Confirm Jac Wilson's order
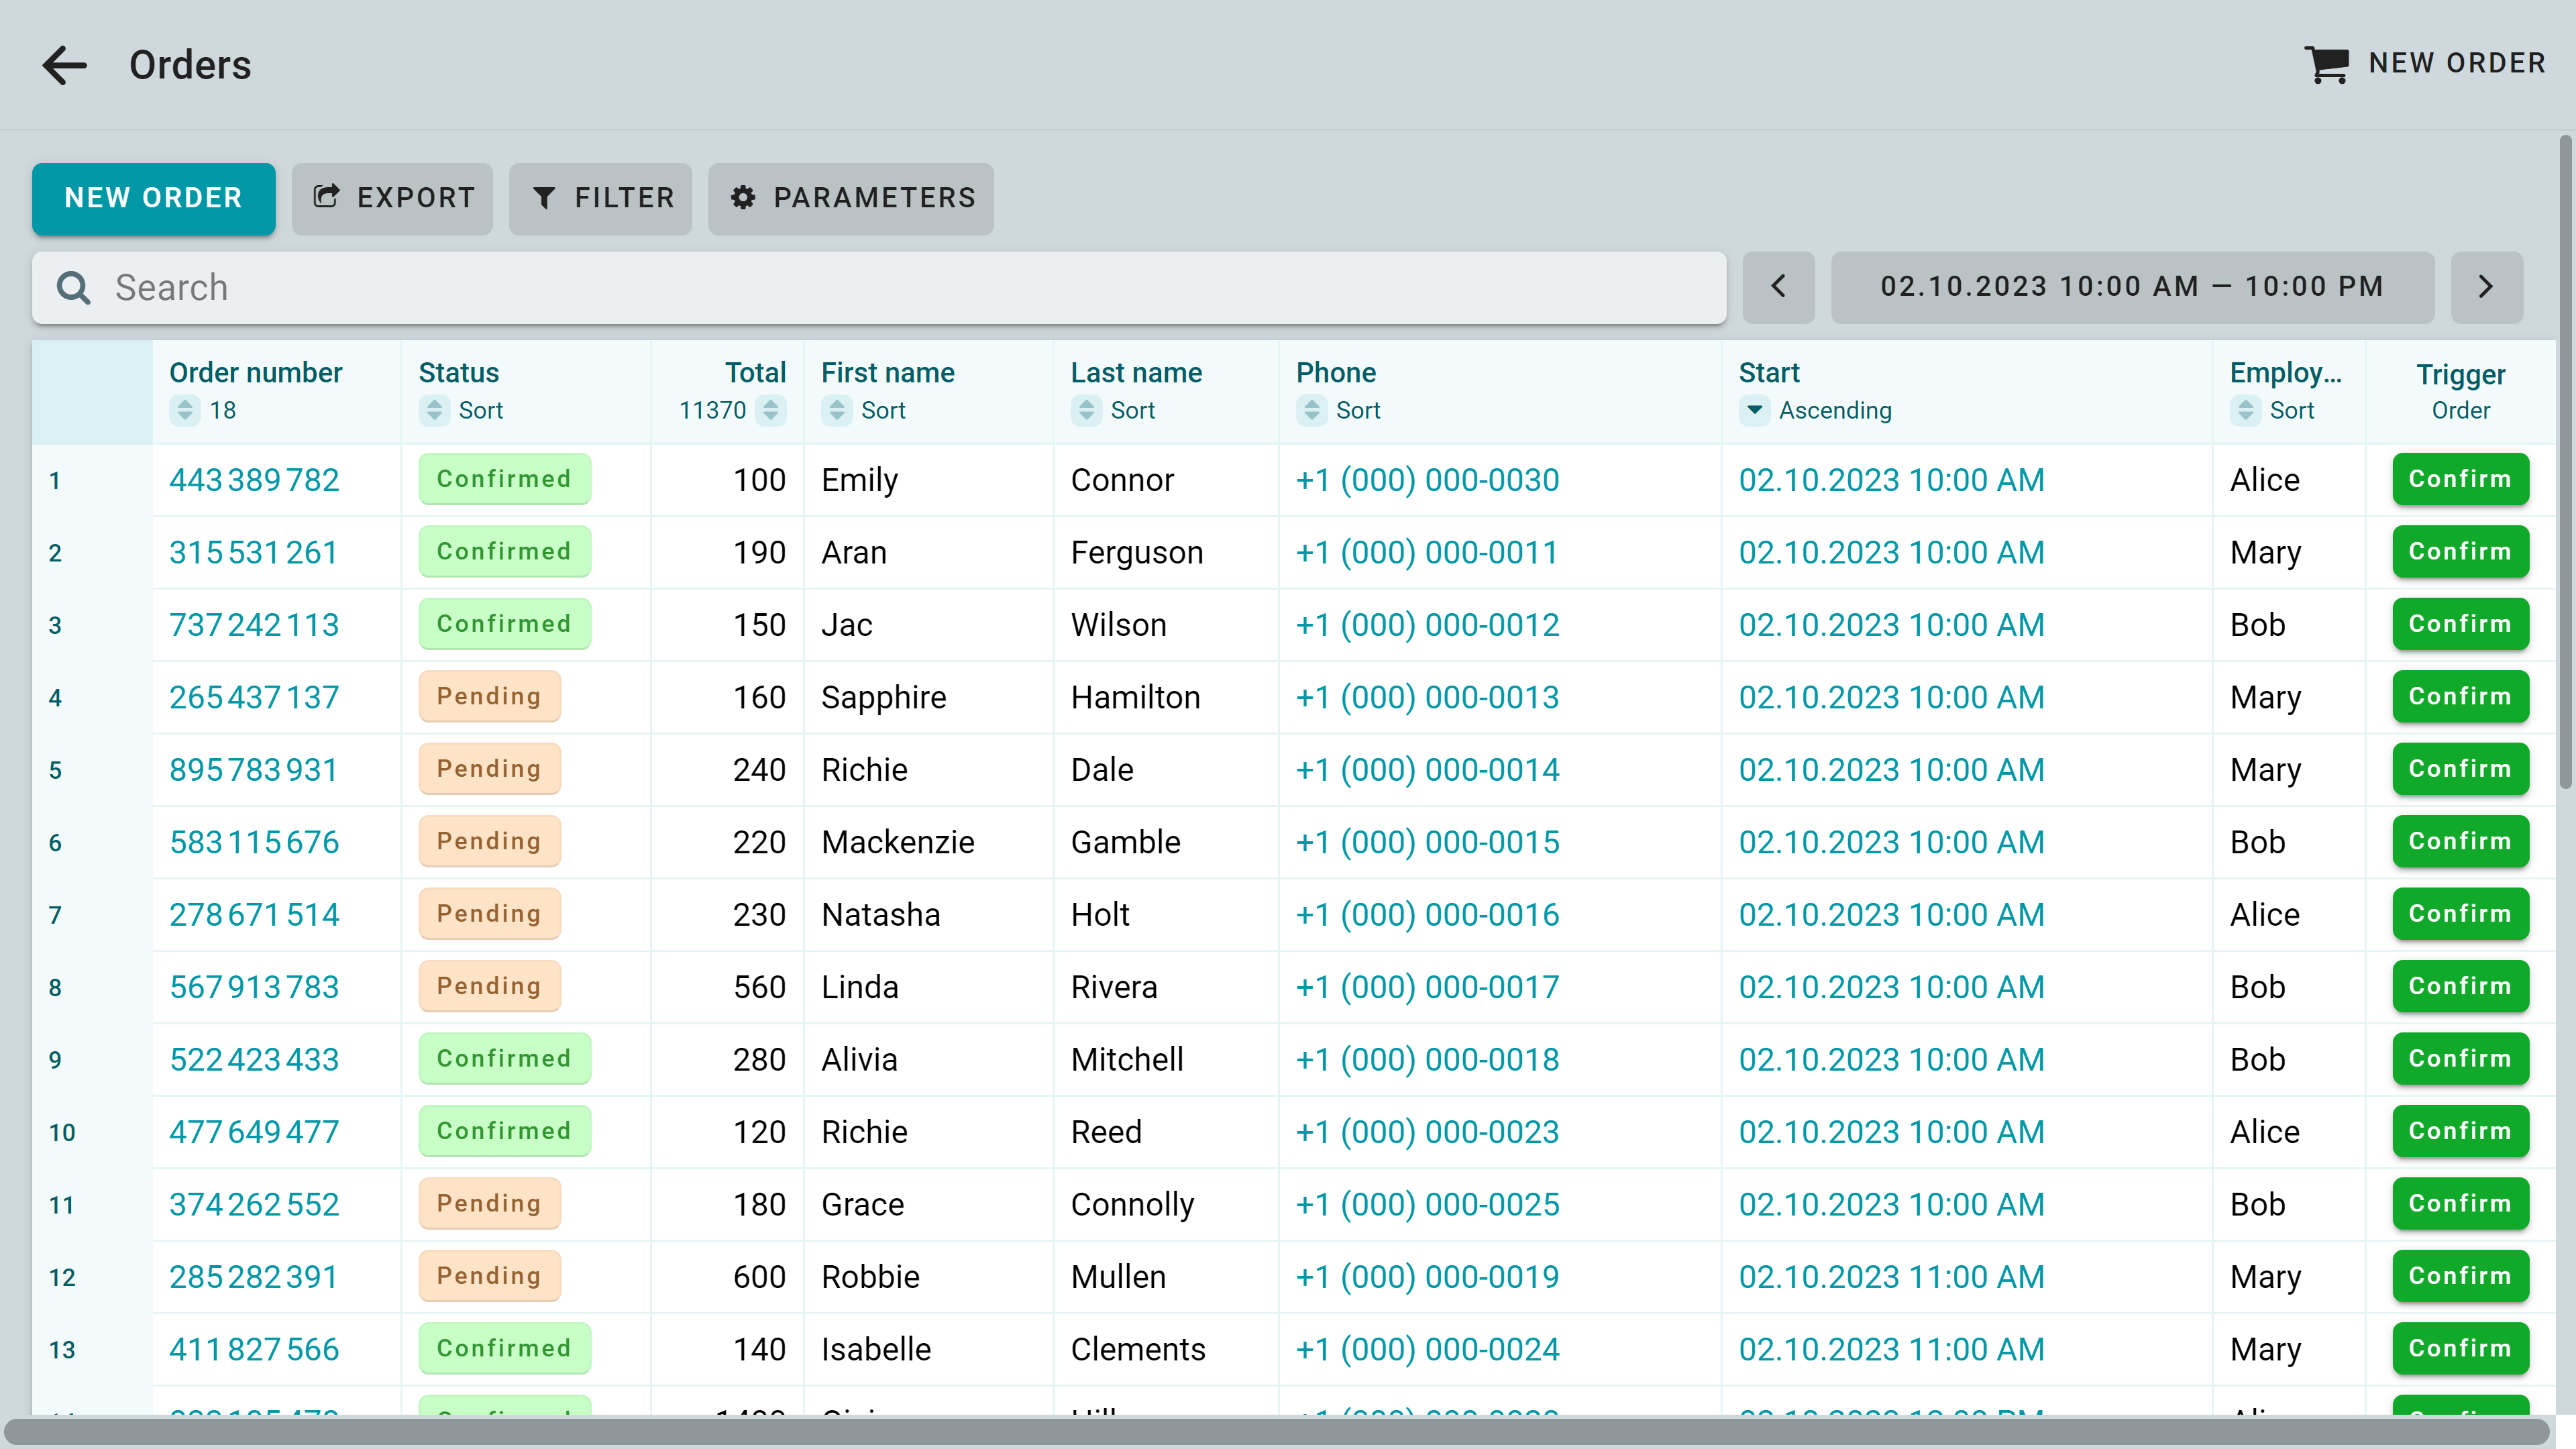The width and height of the screenshot is (2576, 1449). pyautogui.click(x=2460, y=624)
